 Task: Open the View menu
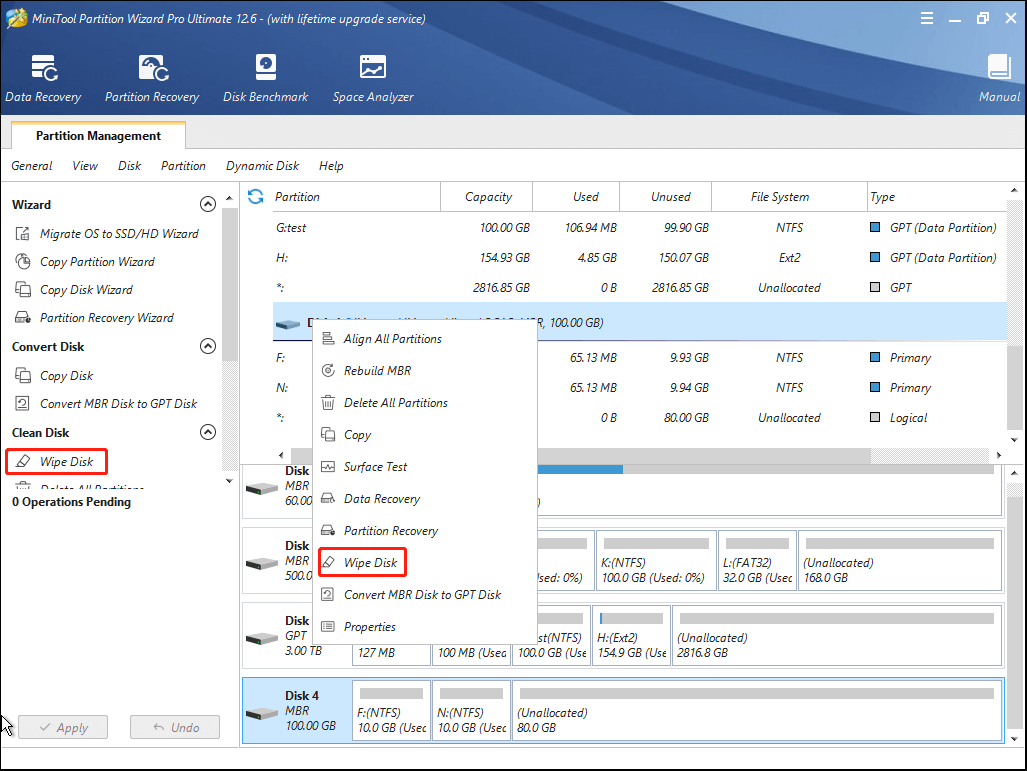click(x=84, y=166)
